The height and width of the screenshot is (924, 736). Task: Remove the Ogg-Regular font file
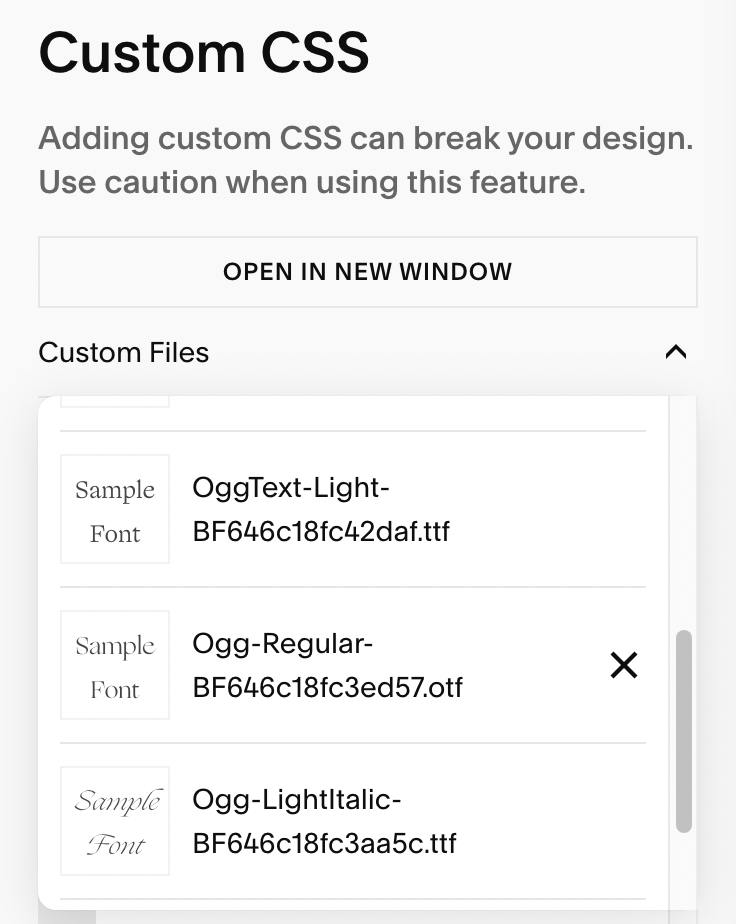click(x=623, y=665)
